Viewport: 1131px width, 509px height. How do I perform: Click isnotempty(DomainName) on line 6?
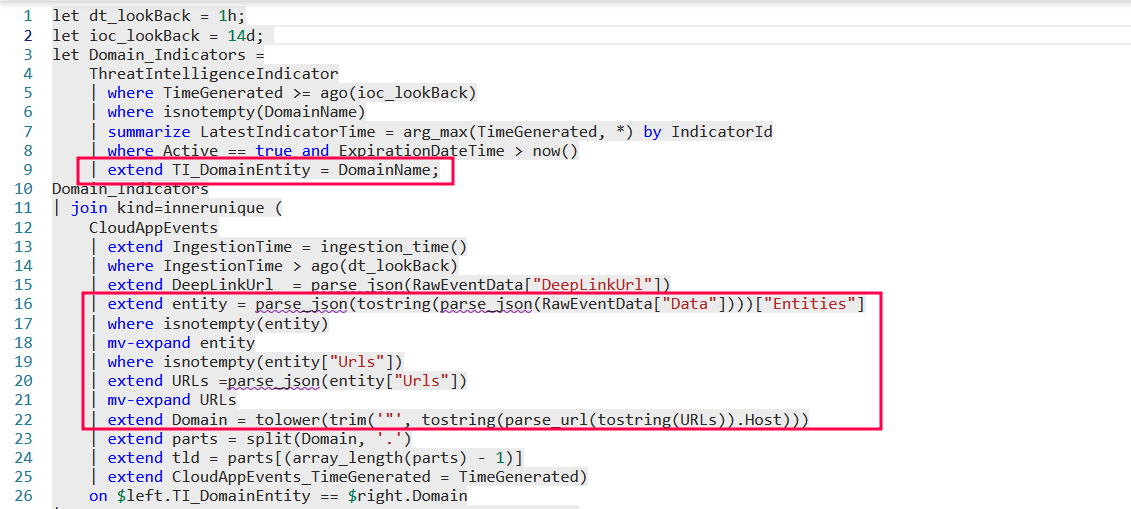[x=265, y=112]
